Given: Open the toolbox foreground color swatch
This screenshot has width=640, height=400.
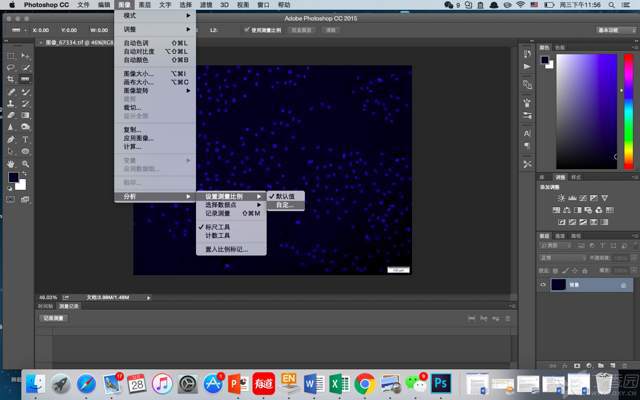Looking at the screenshot, I should [x=13, y=178].
